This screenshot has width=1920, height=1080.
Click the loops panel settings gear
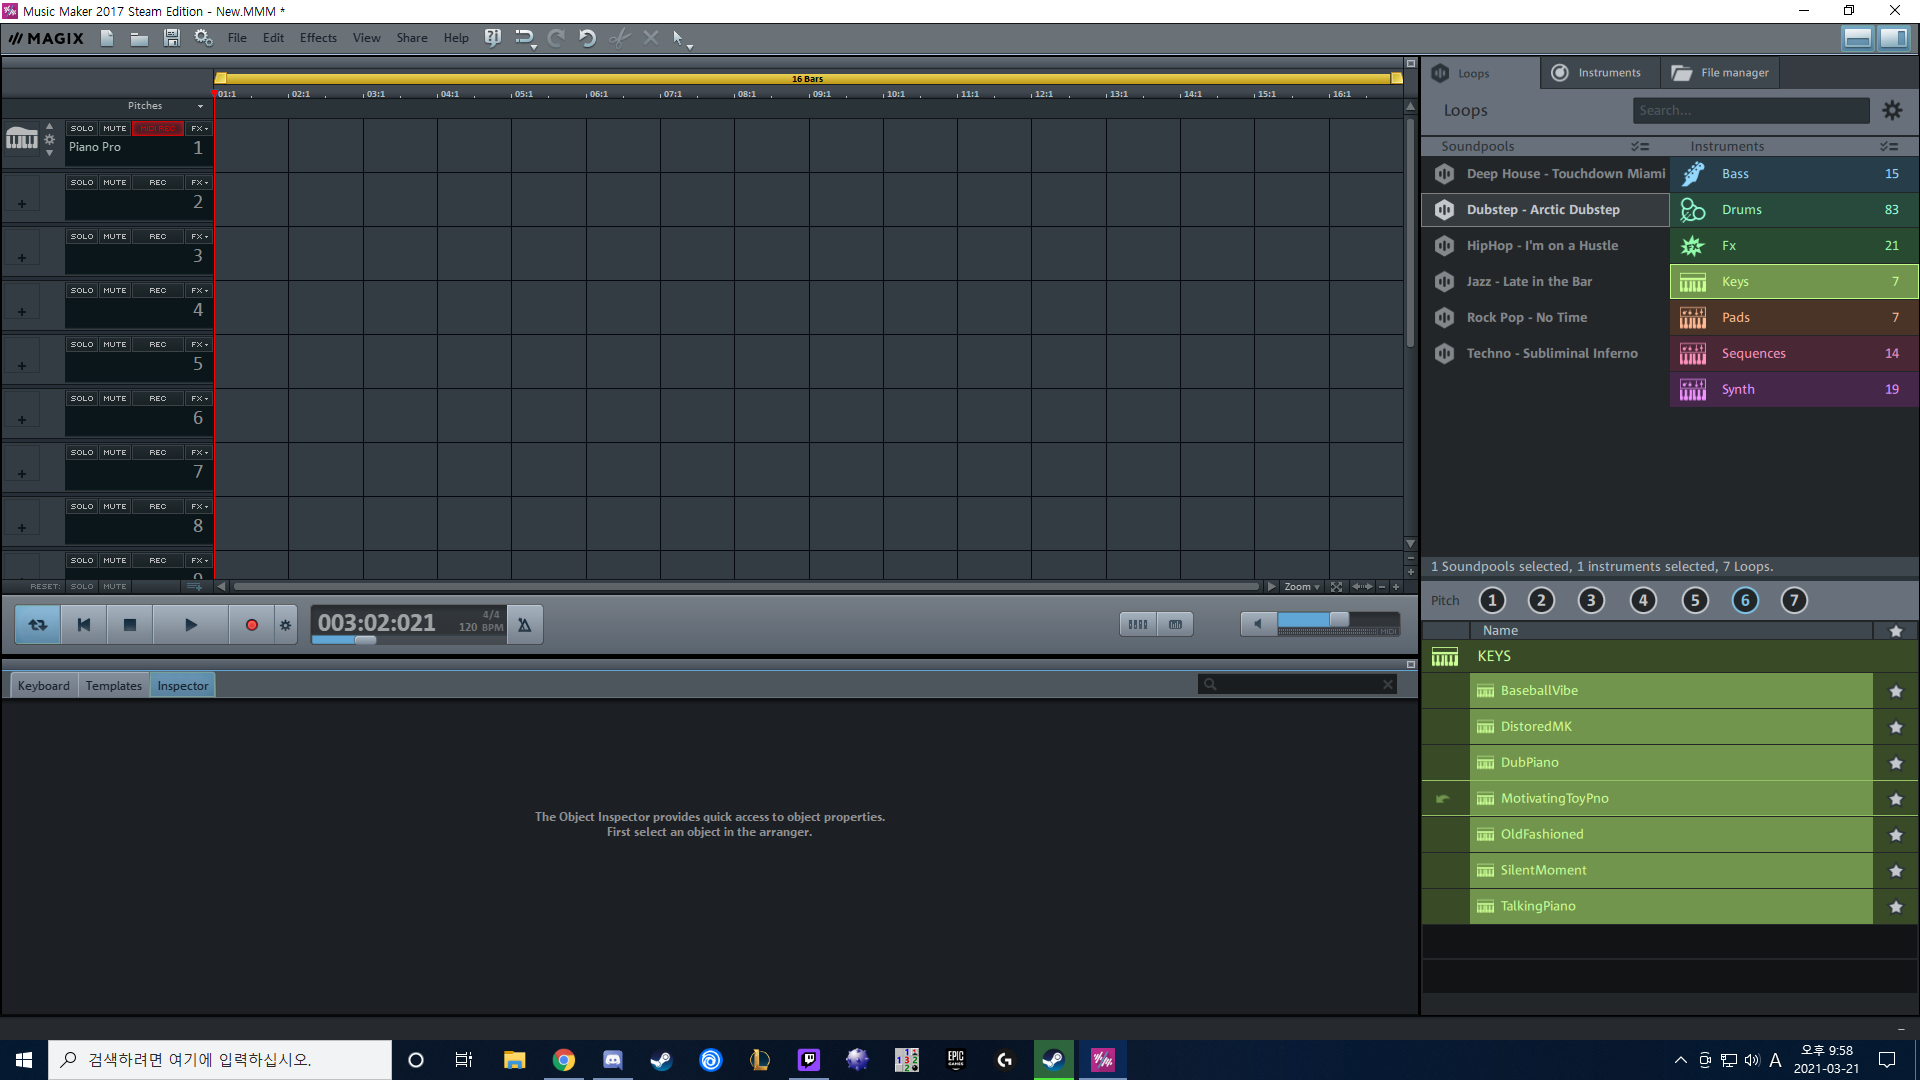pyautogui.click(x=1892, y=110)
